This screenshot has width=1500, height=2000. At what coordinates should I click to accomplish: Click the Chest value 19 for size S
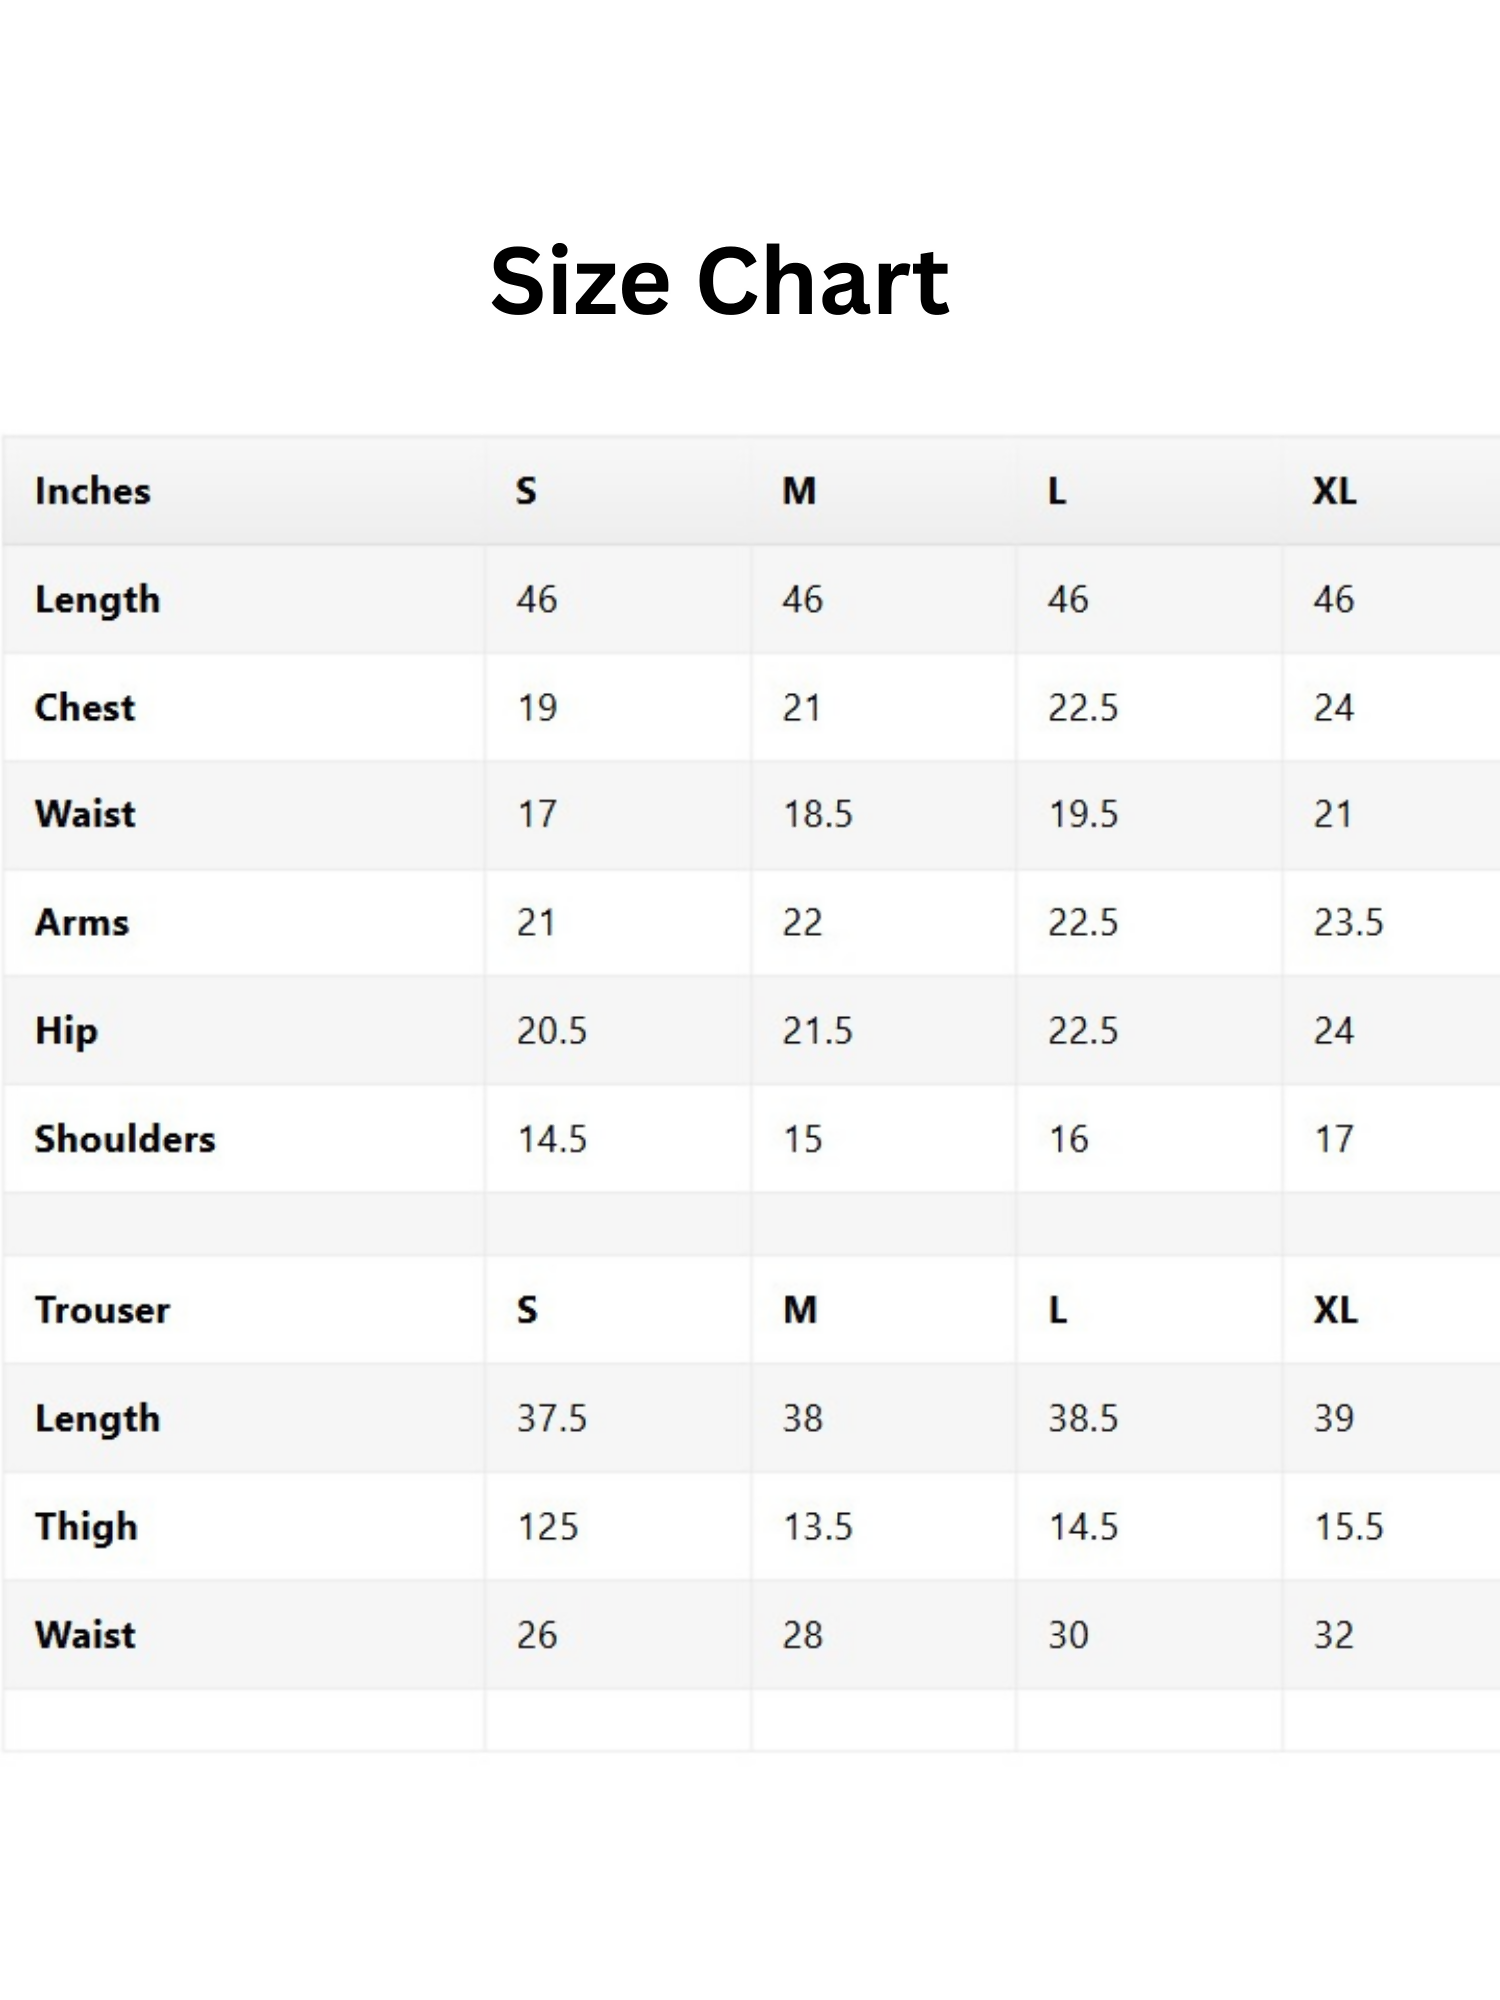click(x=537, y=708)
